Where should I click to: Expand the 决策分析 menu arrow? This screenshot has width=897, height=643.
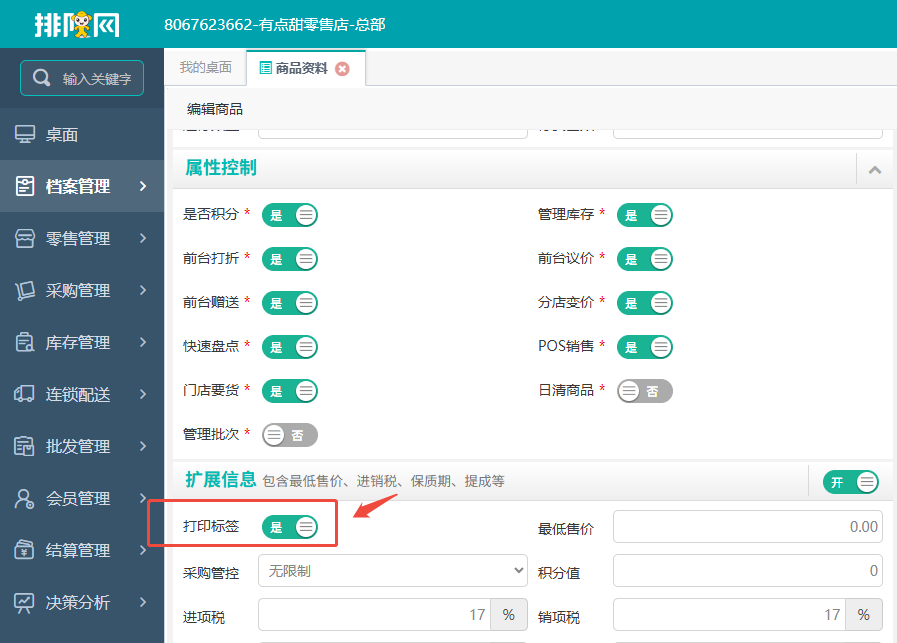point(143,602)
